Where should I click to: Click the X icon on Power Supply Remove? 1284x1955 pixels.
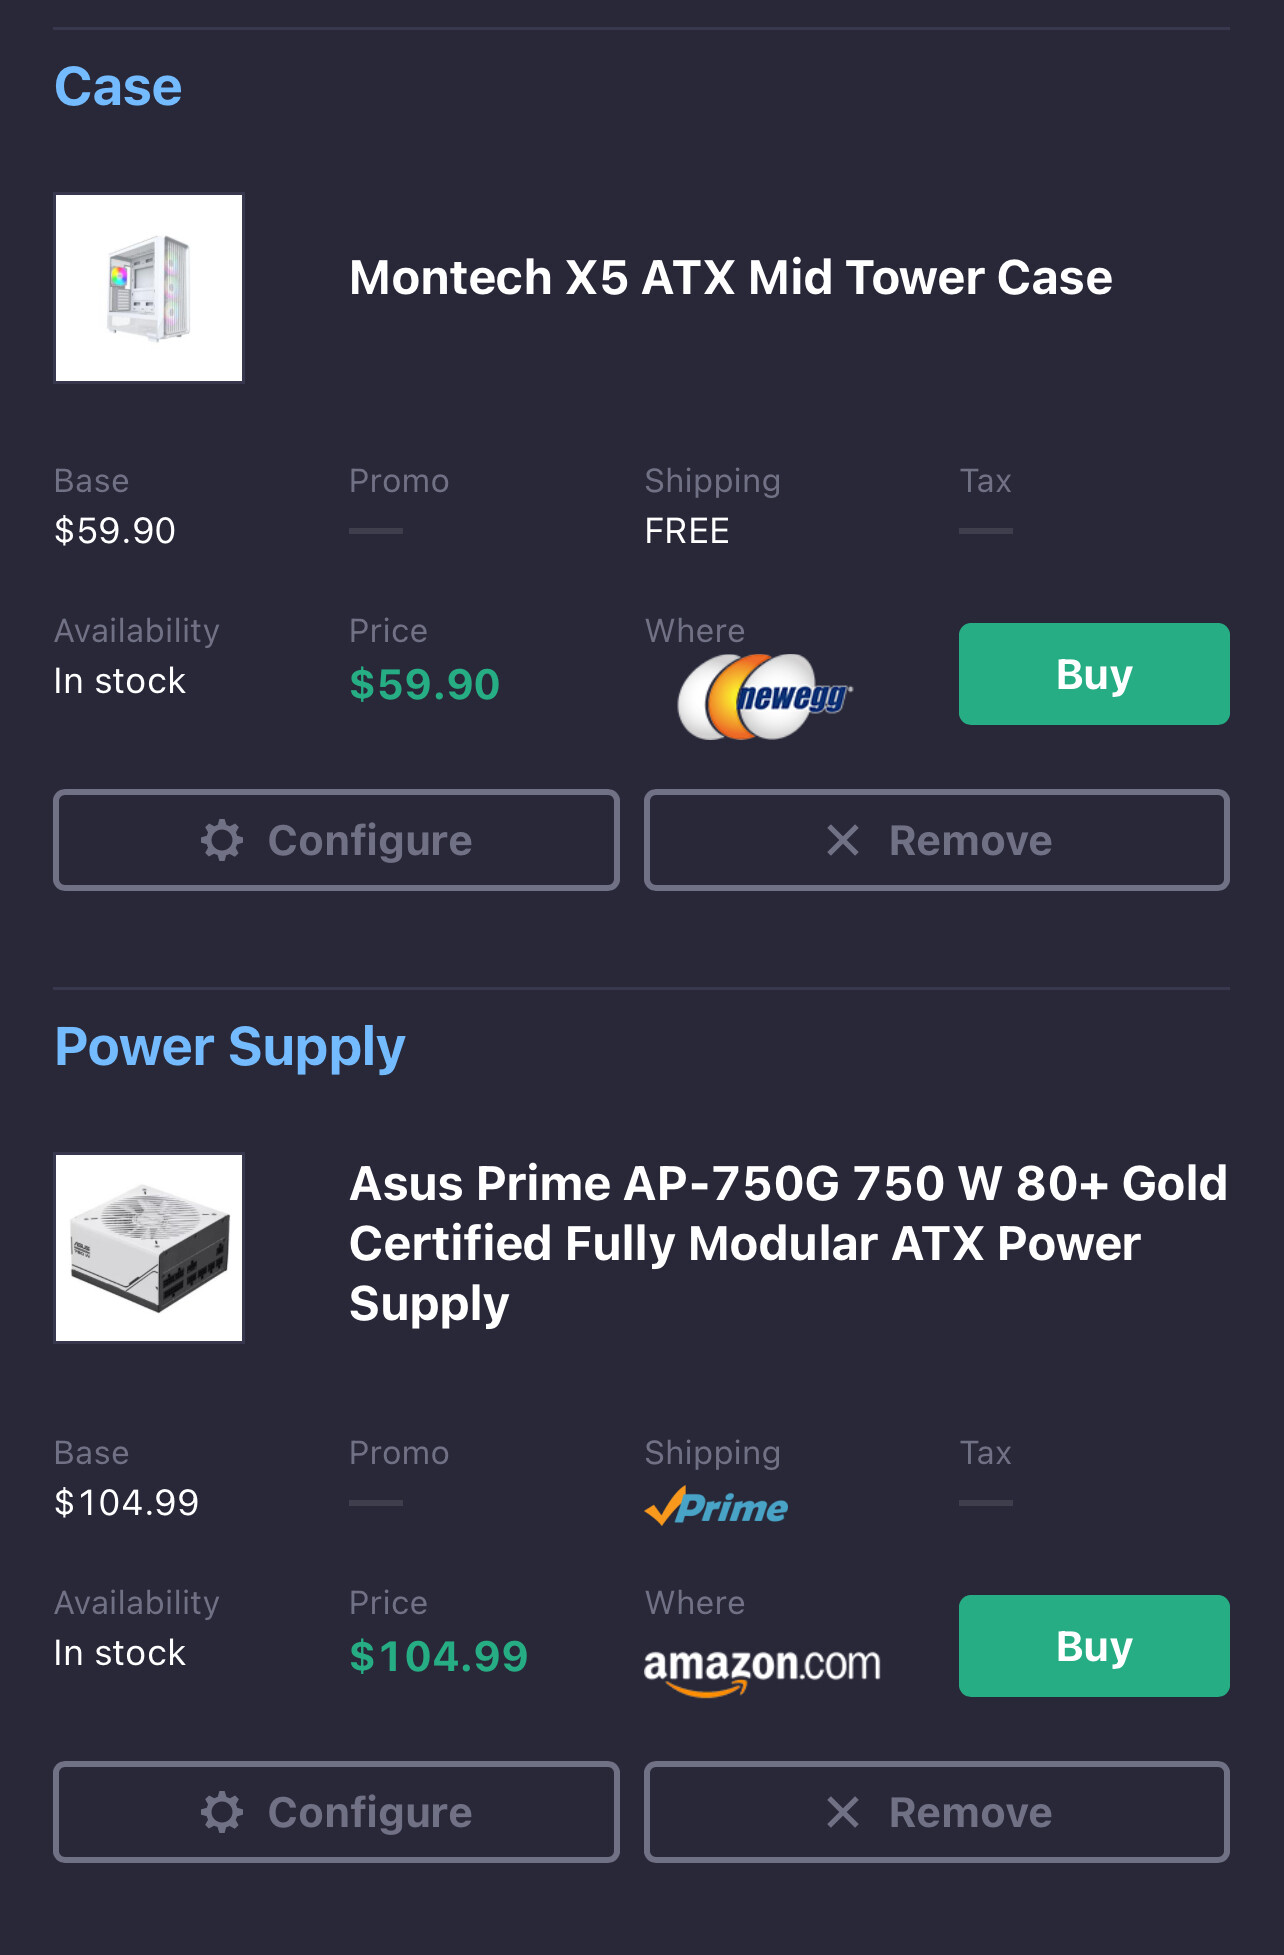click(843, 1812)
